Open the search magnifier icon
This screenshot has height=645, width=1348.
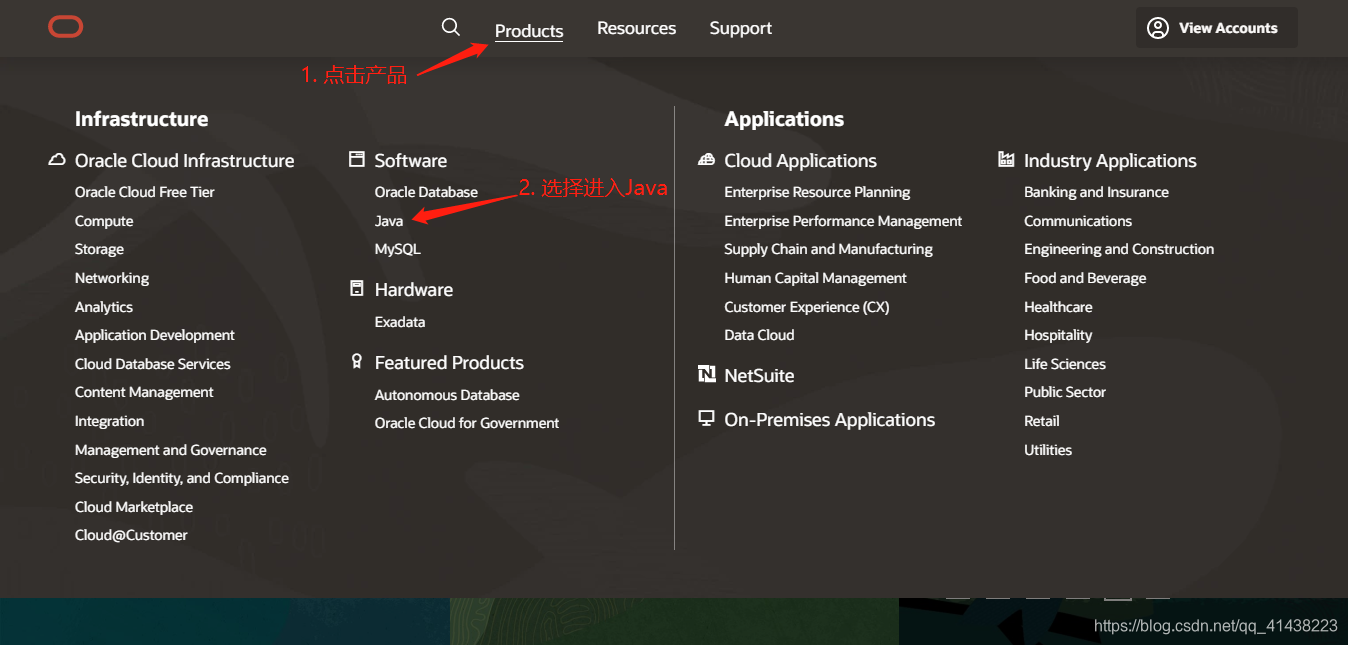coord(451,27)
